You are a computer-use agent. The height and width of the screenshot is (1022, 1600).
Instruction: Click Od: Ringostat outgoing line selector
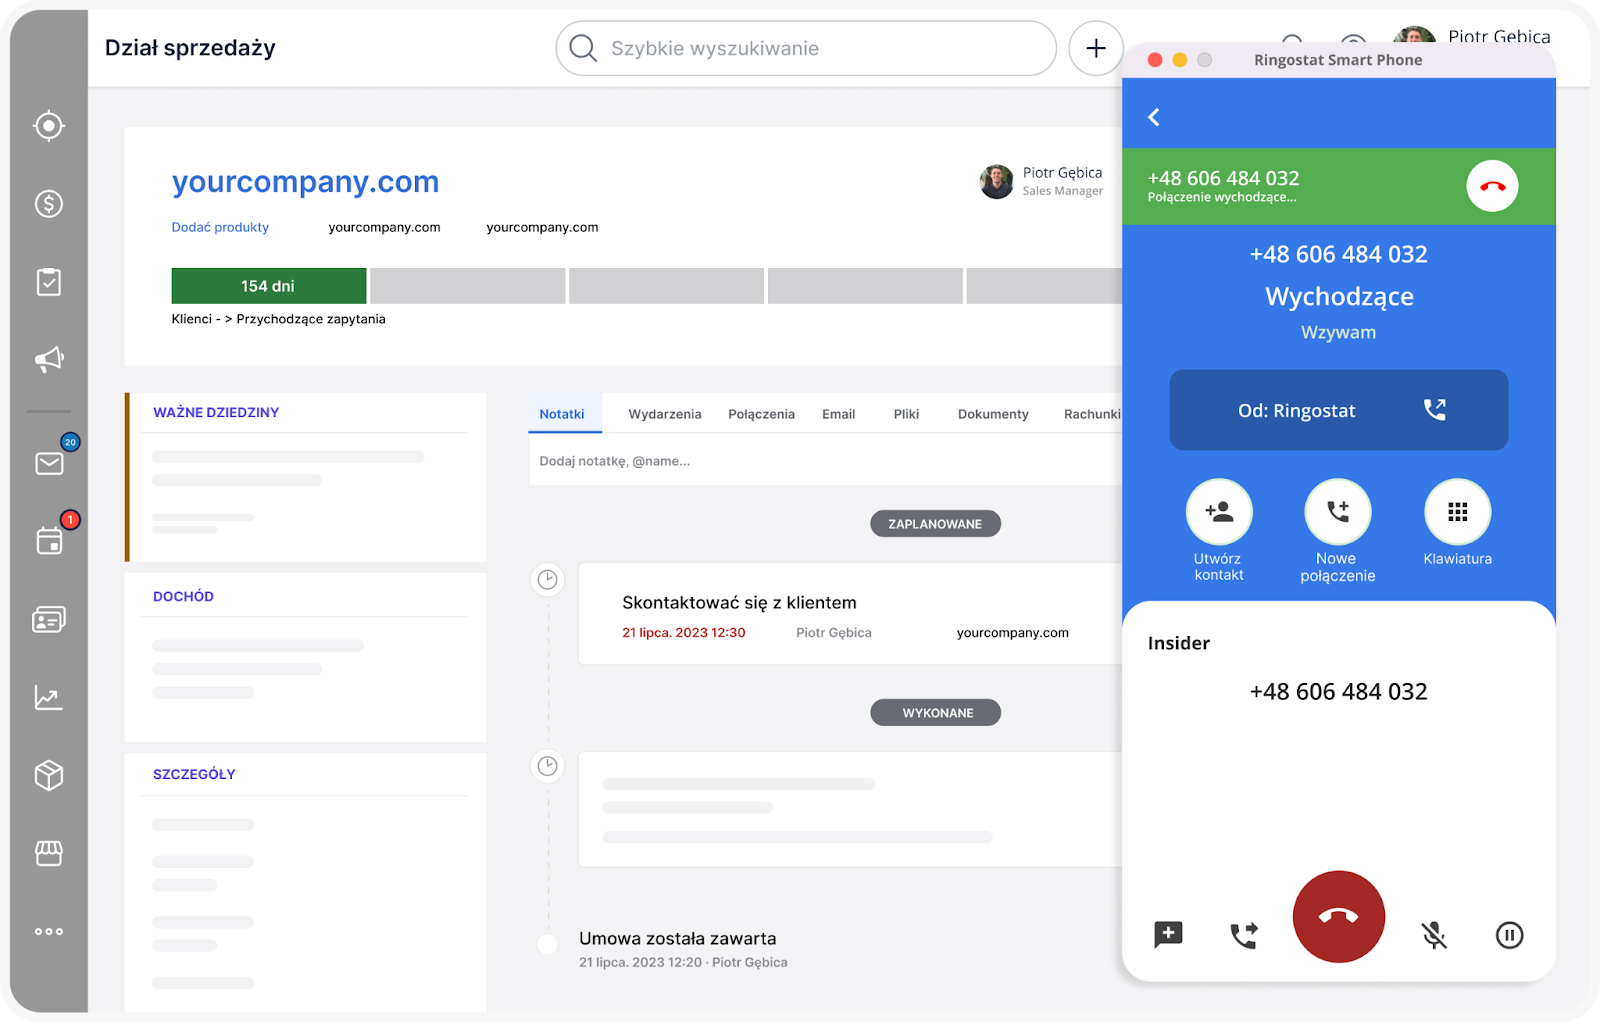pos(1339,410)
